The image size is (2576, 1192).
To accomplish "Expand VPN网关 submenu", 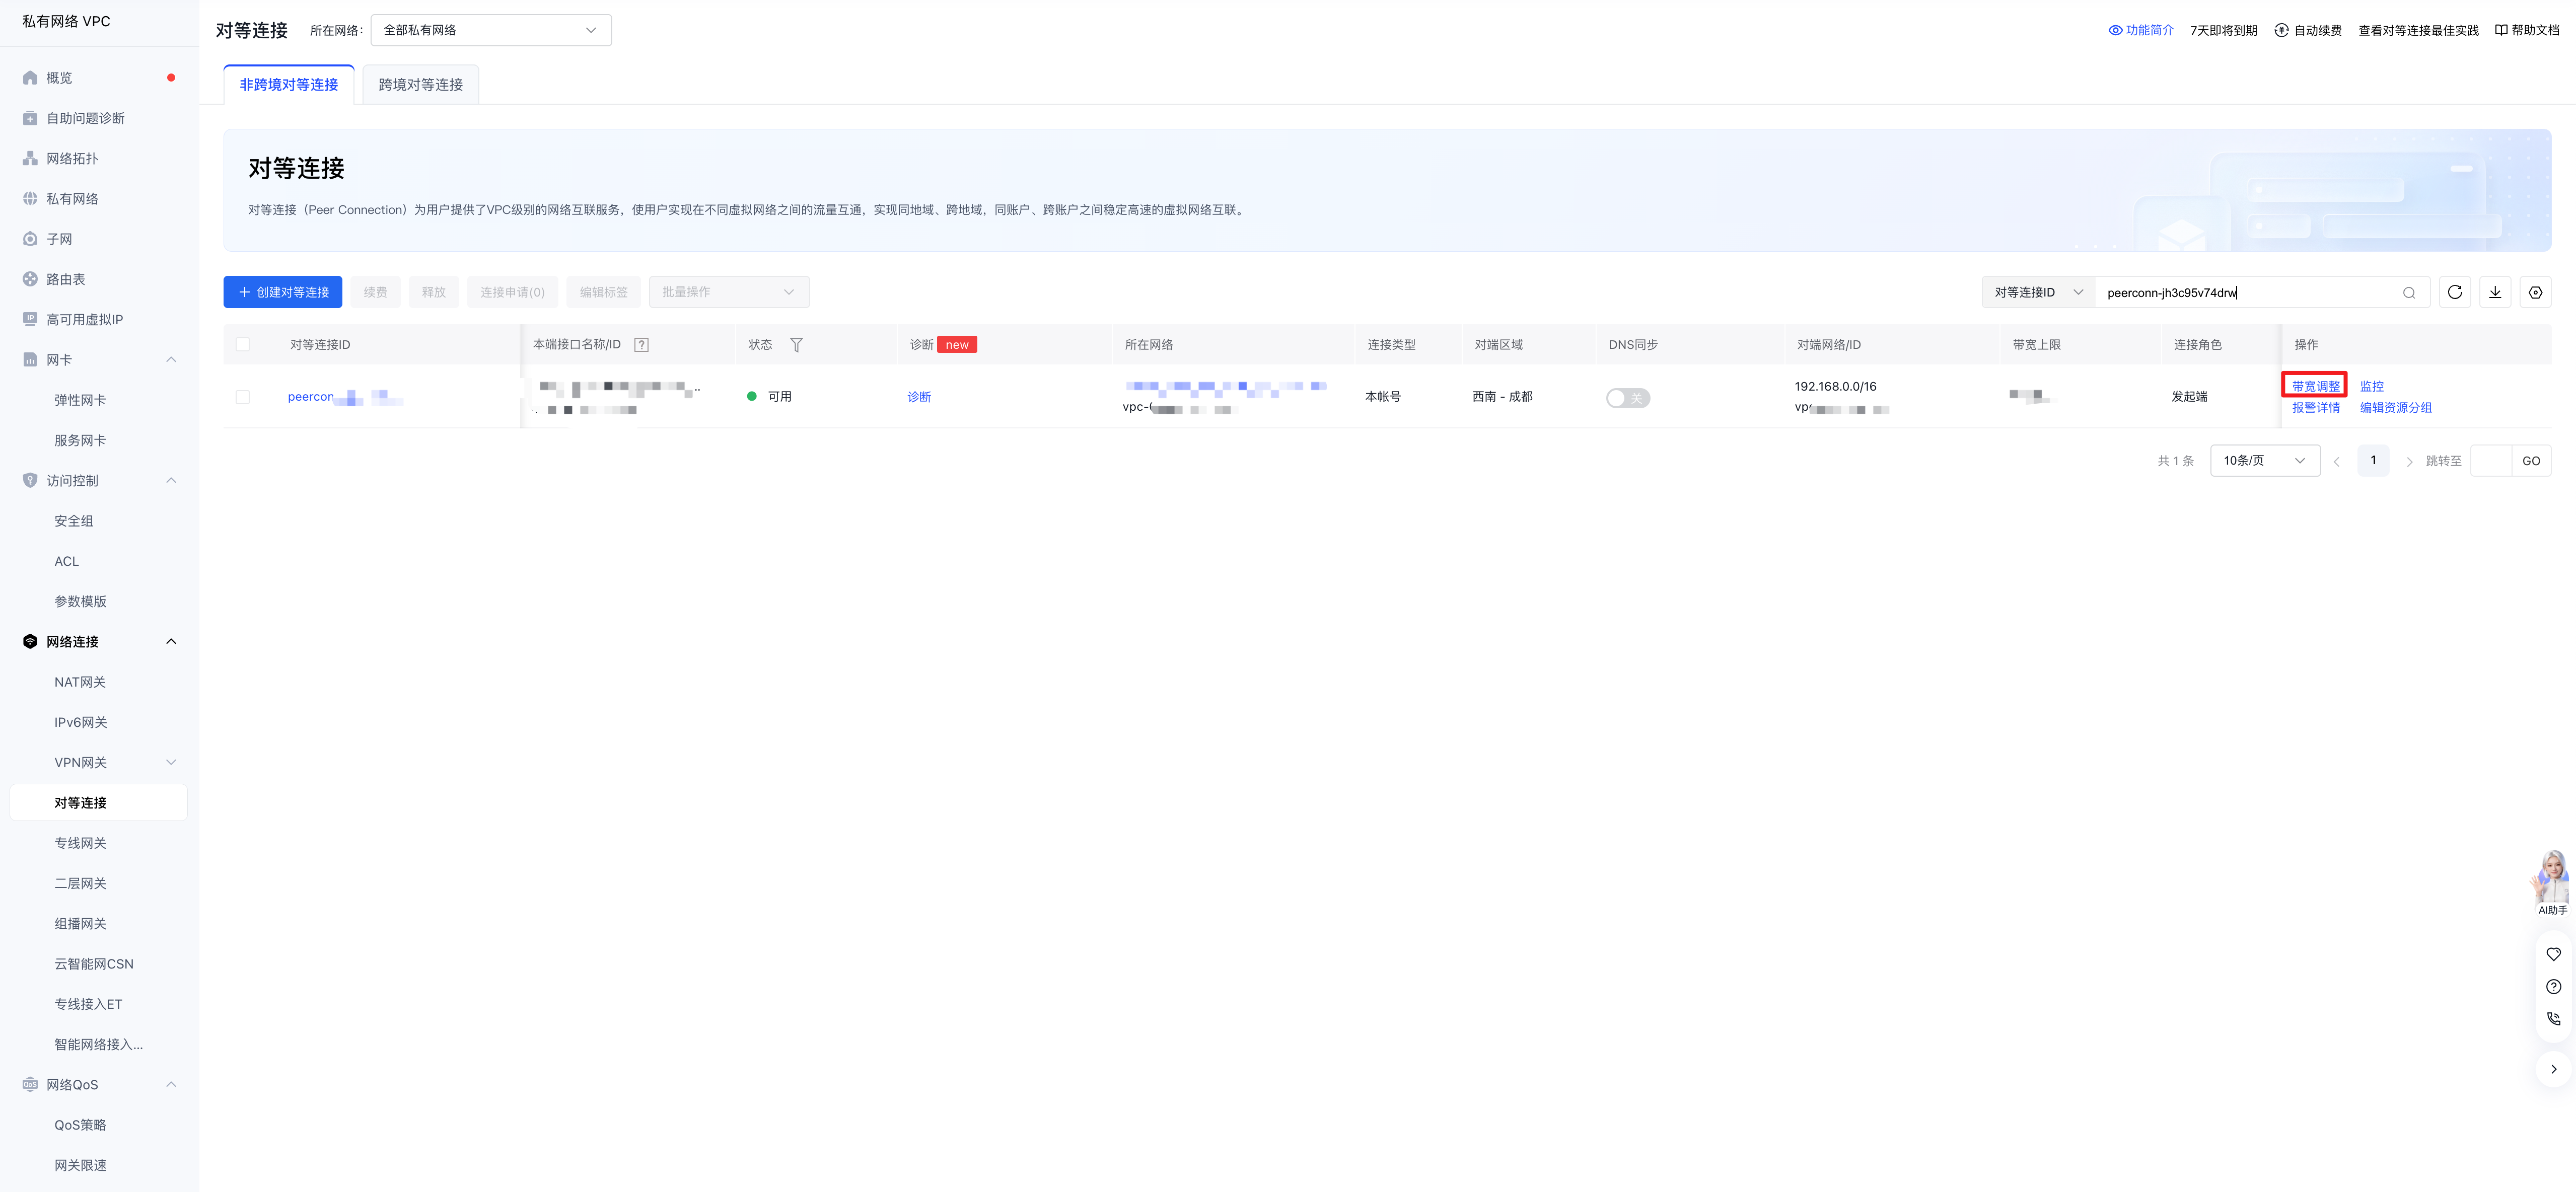I will click(171, 763).
